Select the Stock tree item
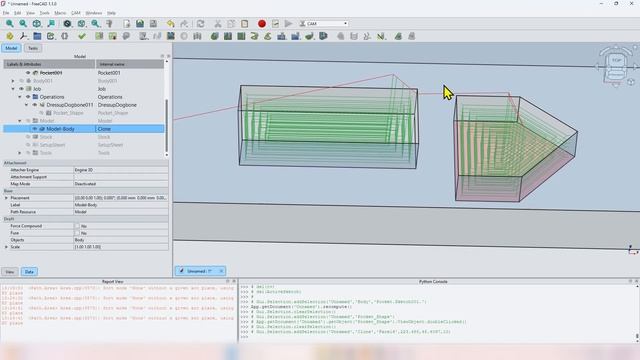Screen dimensions: 640x360 (46, 137)
